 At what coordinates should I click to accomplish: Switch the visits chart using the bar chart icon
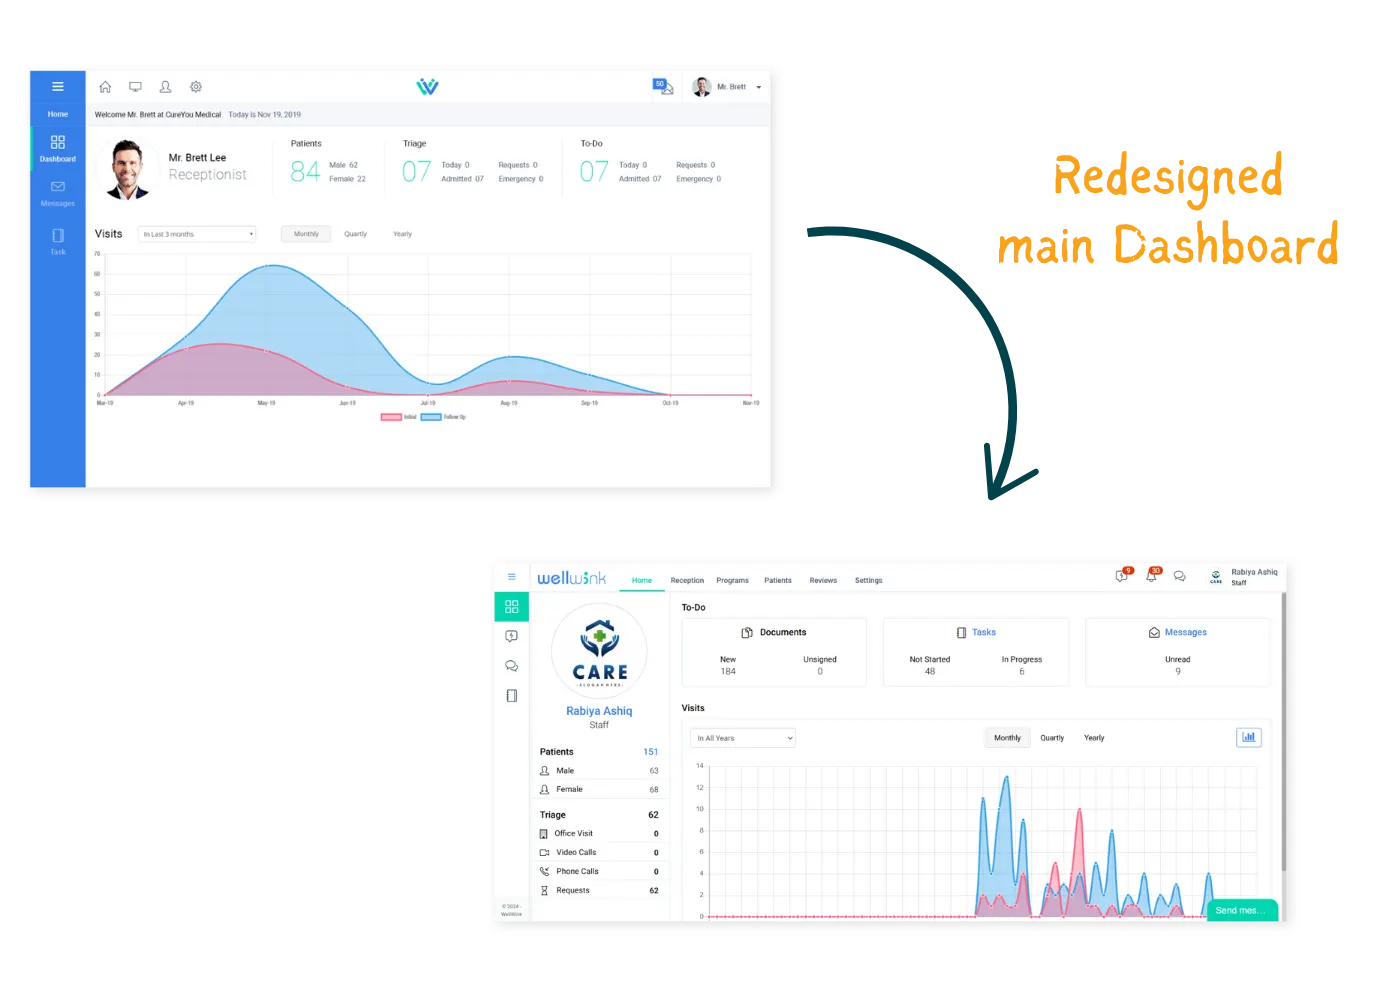coord(1248,738)
